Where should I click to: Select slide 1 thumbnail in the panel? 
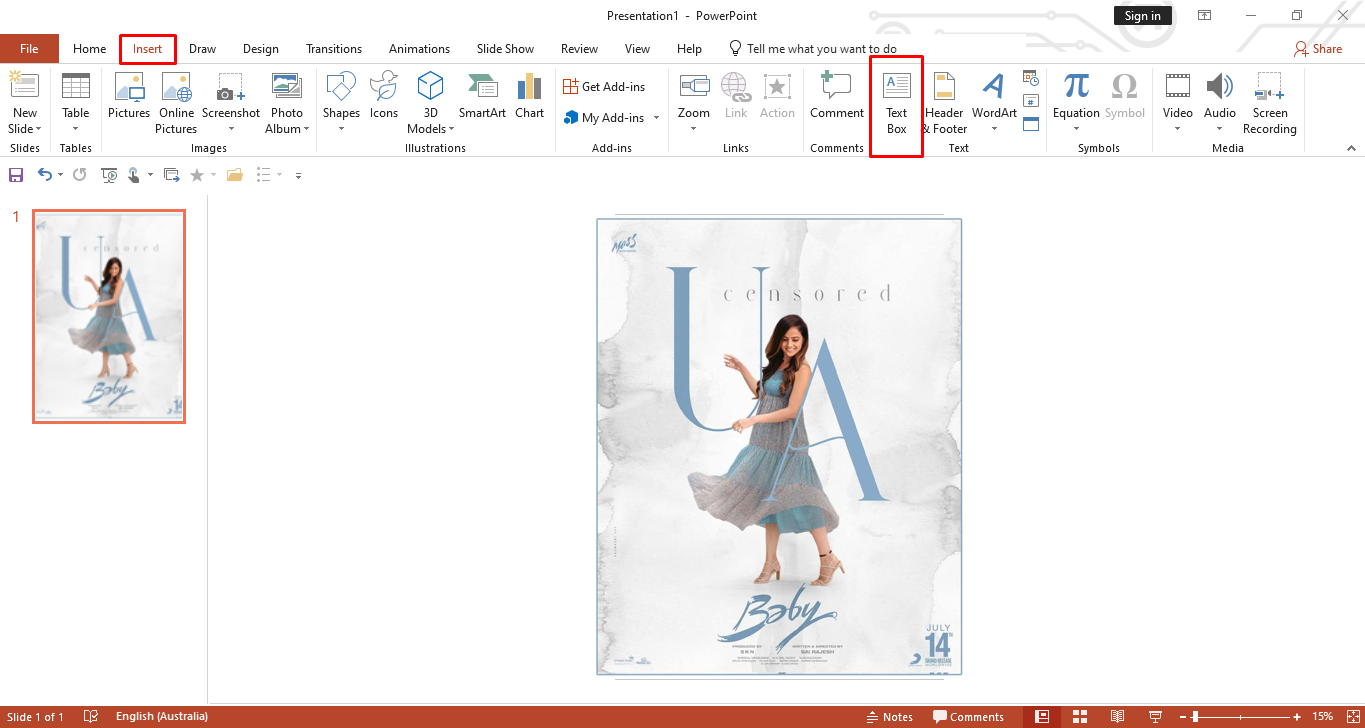109,316
